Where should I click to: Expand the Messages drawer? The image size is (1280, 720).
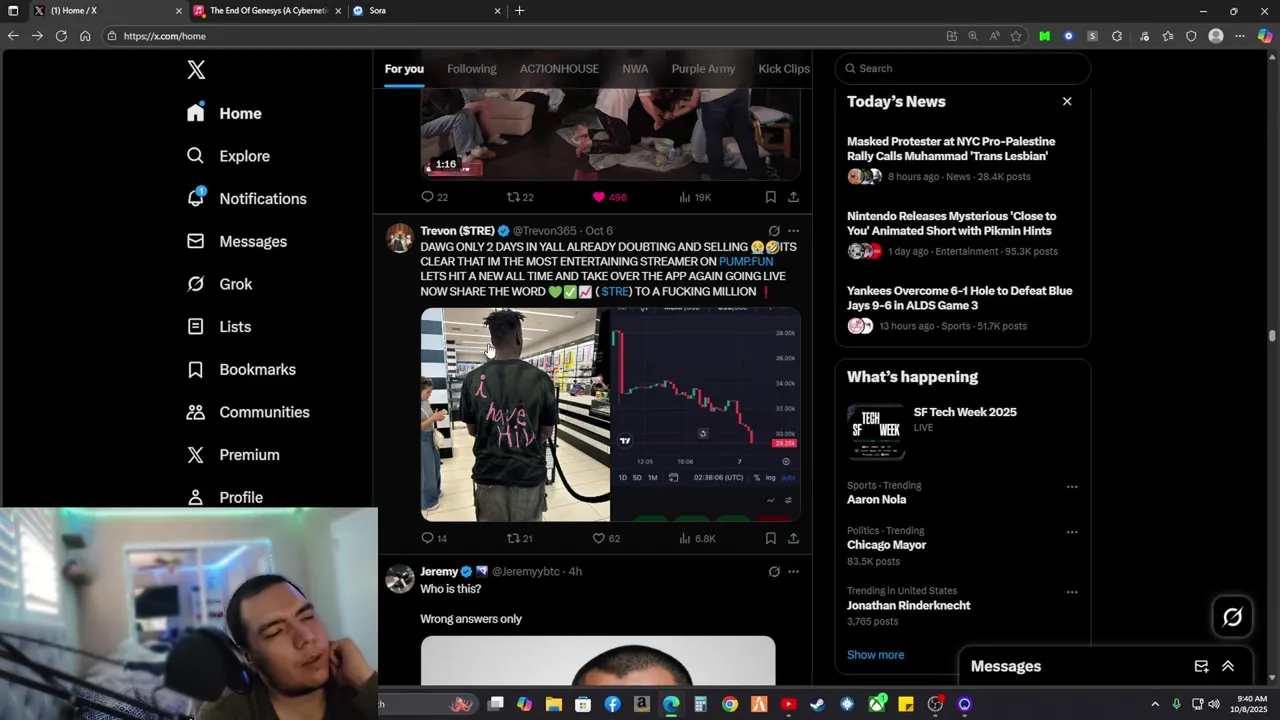tap(1227, 666)
